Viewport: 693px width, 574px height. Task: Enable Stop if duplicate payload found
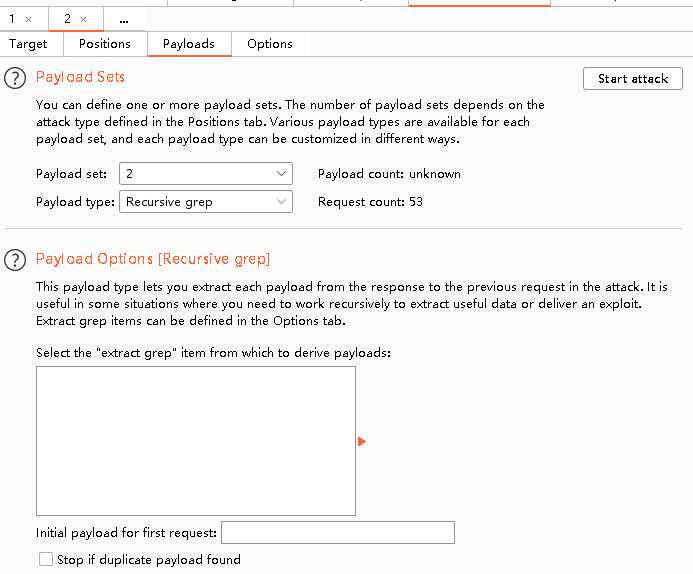click(x=46, y=559)
